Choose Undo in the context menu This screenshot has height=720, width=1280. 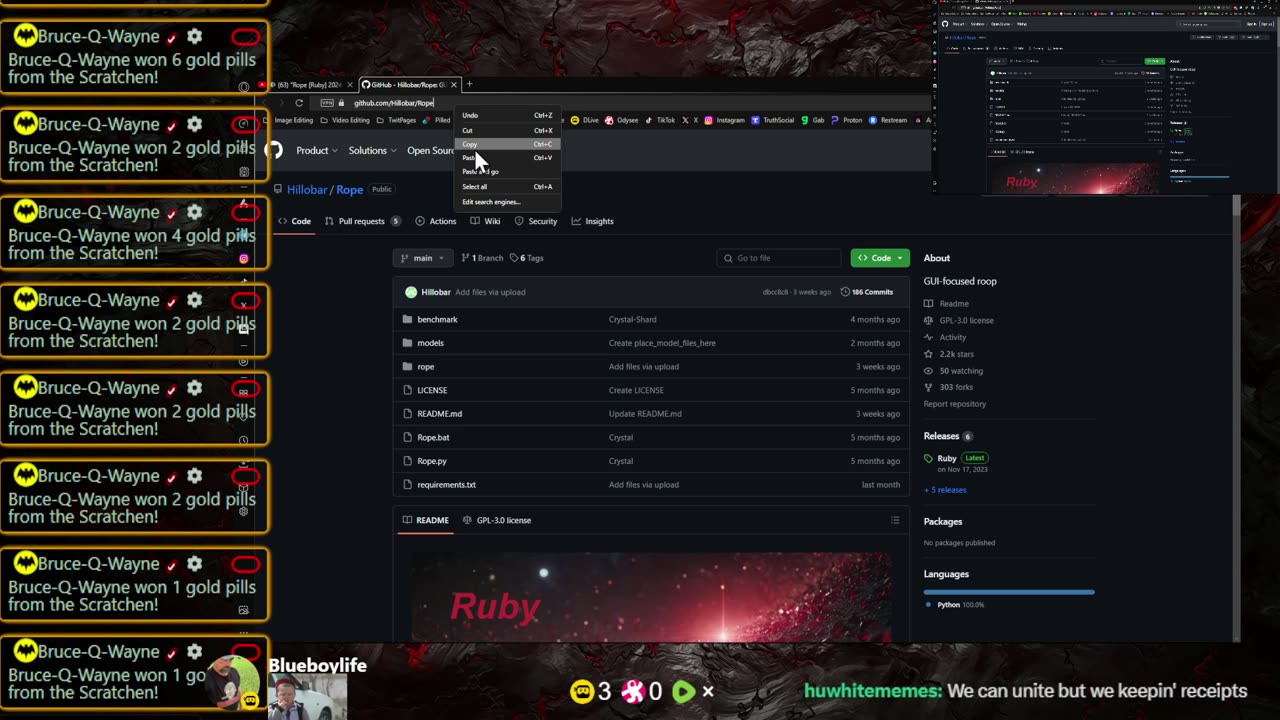(x=507, y=115)
